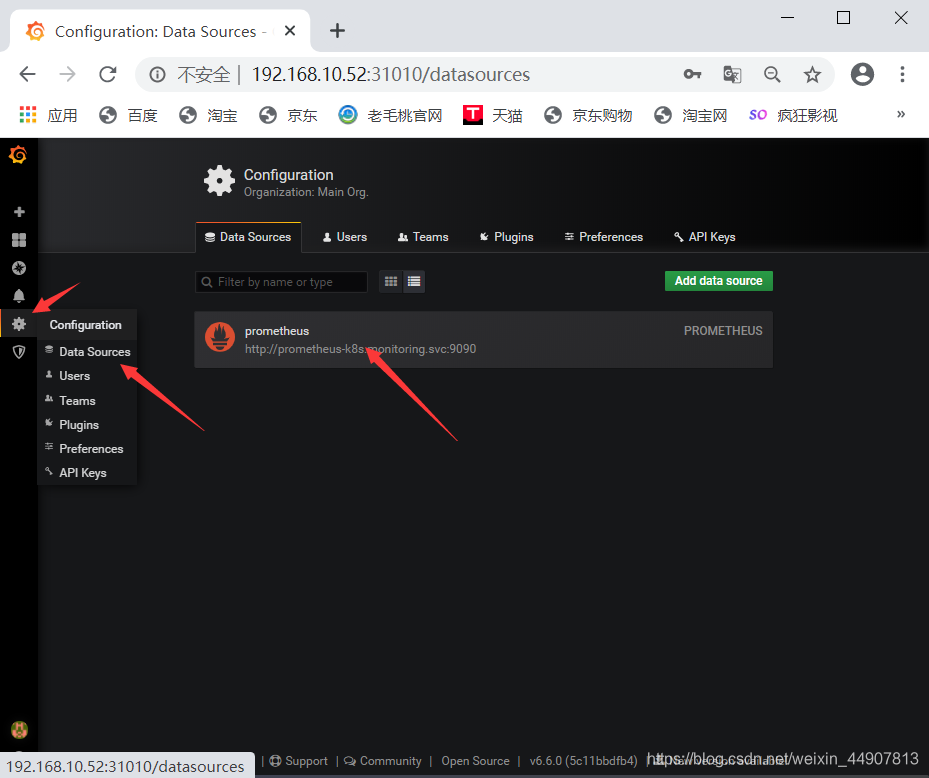The image size is (929, 778).
Task: Switch to the Teams tab
Action: [423, 237]
